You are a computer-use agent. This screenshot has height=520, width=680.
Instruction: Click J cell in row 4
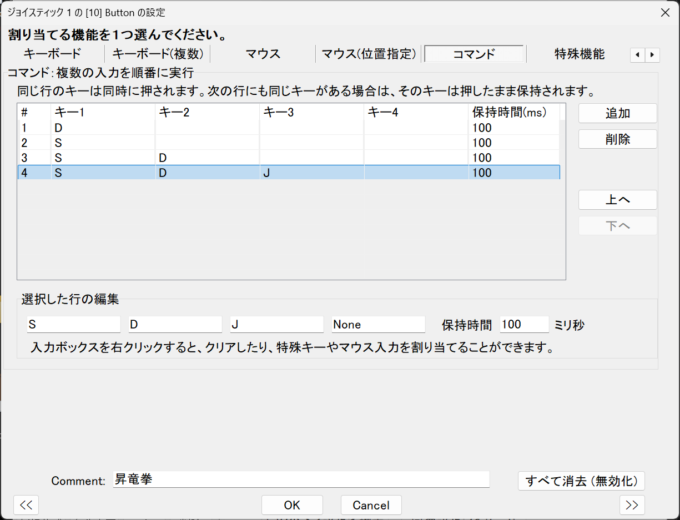(312, 173)
